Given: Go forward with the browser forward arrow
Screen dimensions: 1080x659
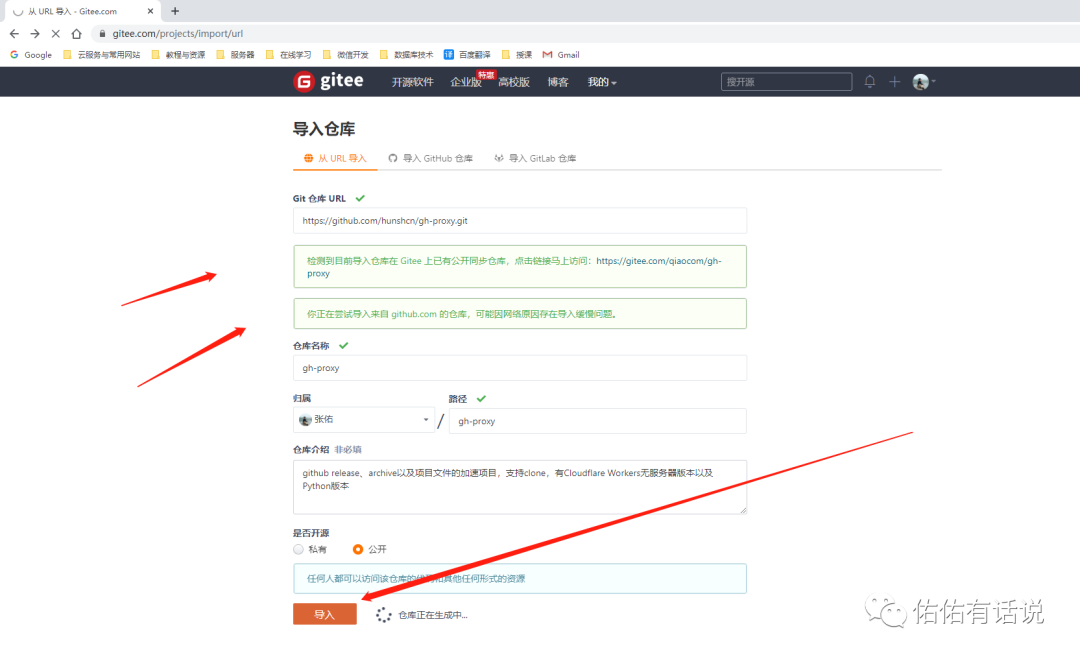Looking at the screenshot, I should coord(35,33).
